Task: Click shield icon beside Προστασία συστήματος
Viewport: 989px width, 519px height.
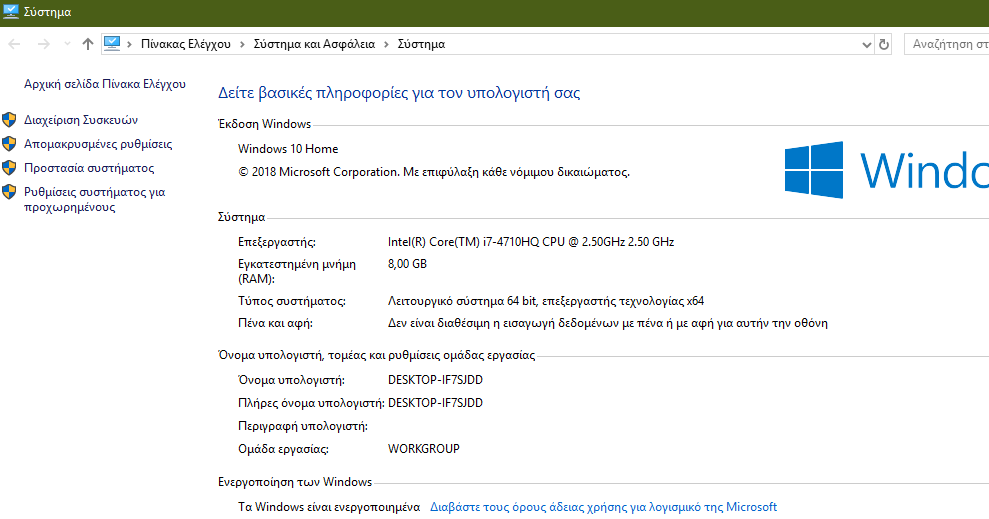Action: 9,168
